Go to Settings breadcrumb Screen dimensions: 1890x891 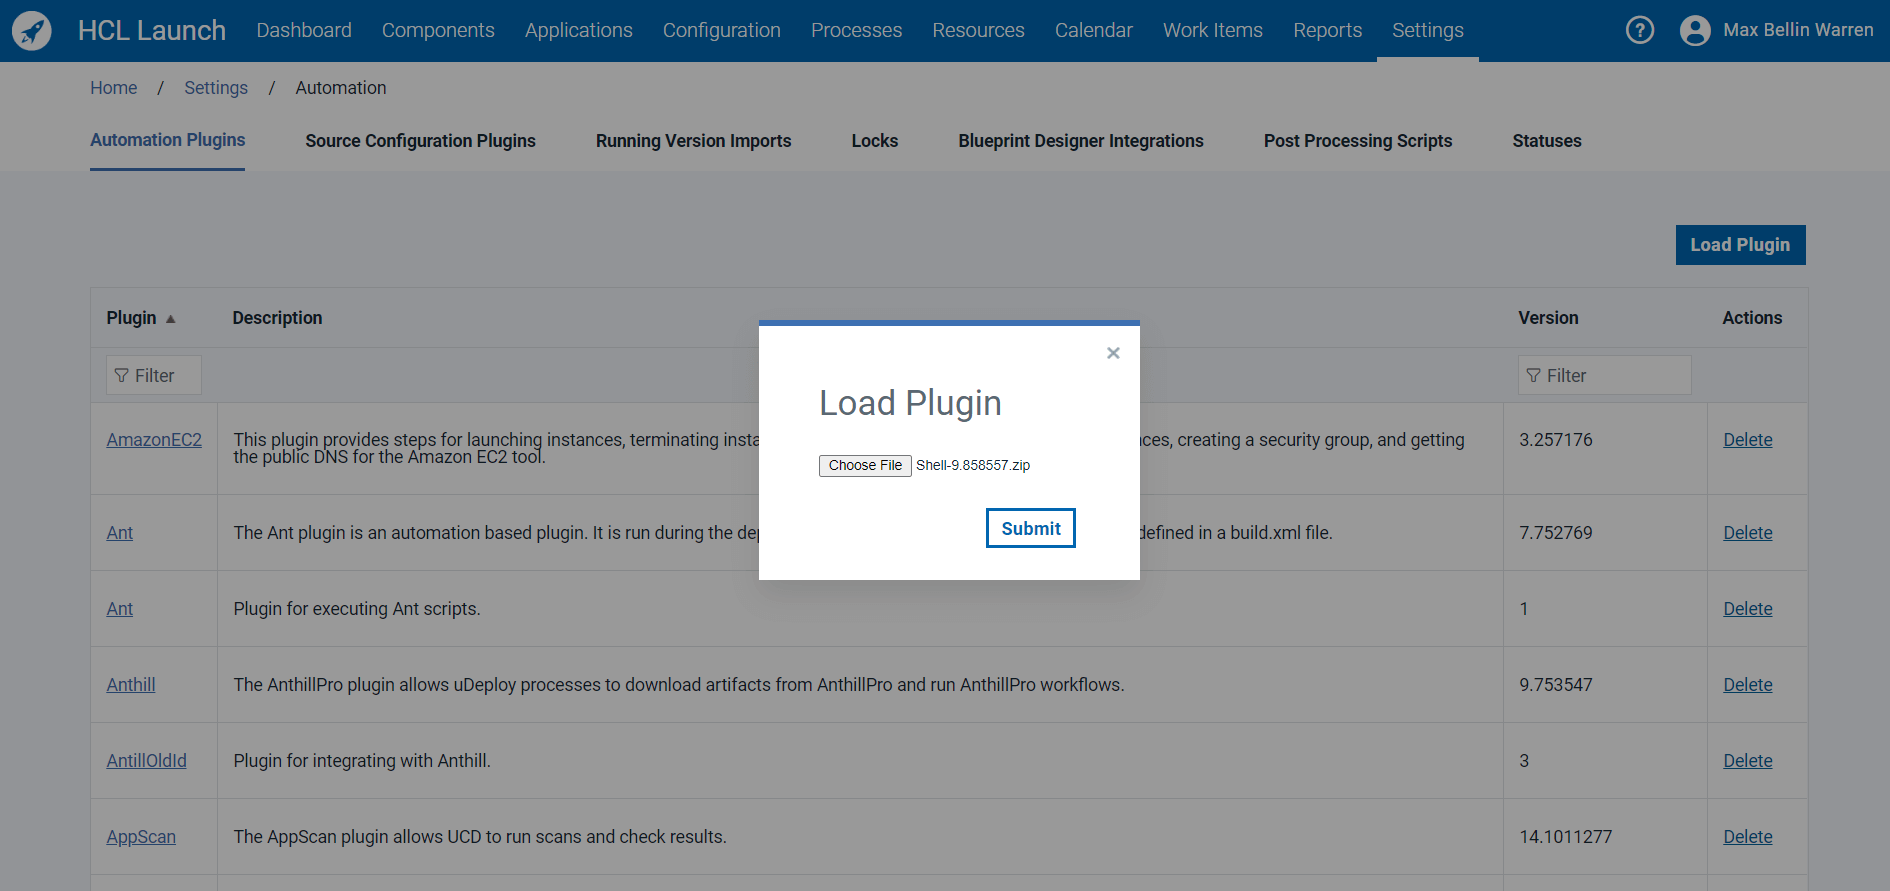click(x=216, y=88)
